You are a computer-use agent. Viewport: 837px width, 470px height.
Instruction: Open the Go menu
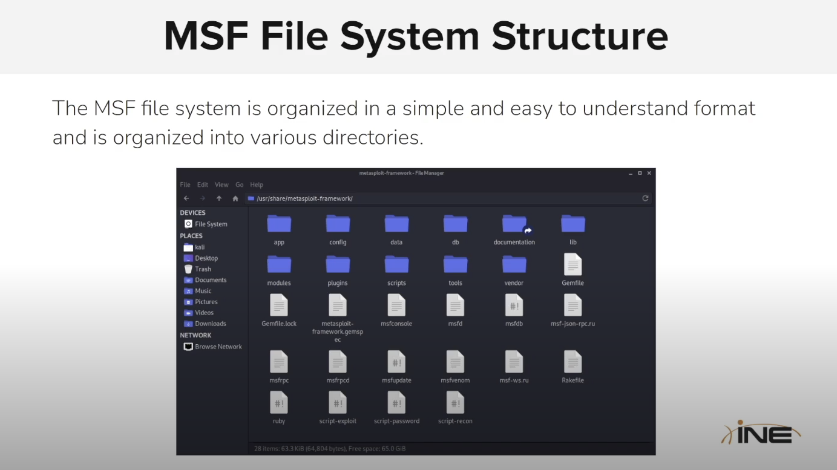(x=240, y=185)
